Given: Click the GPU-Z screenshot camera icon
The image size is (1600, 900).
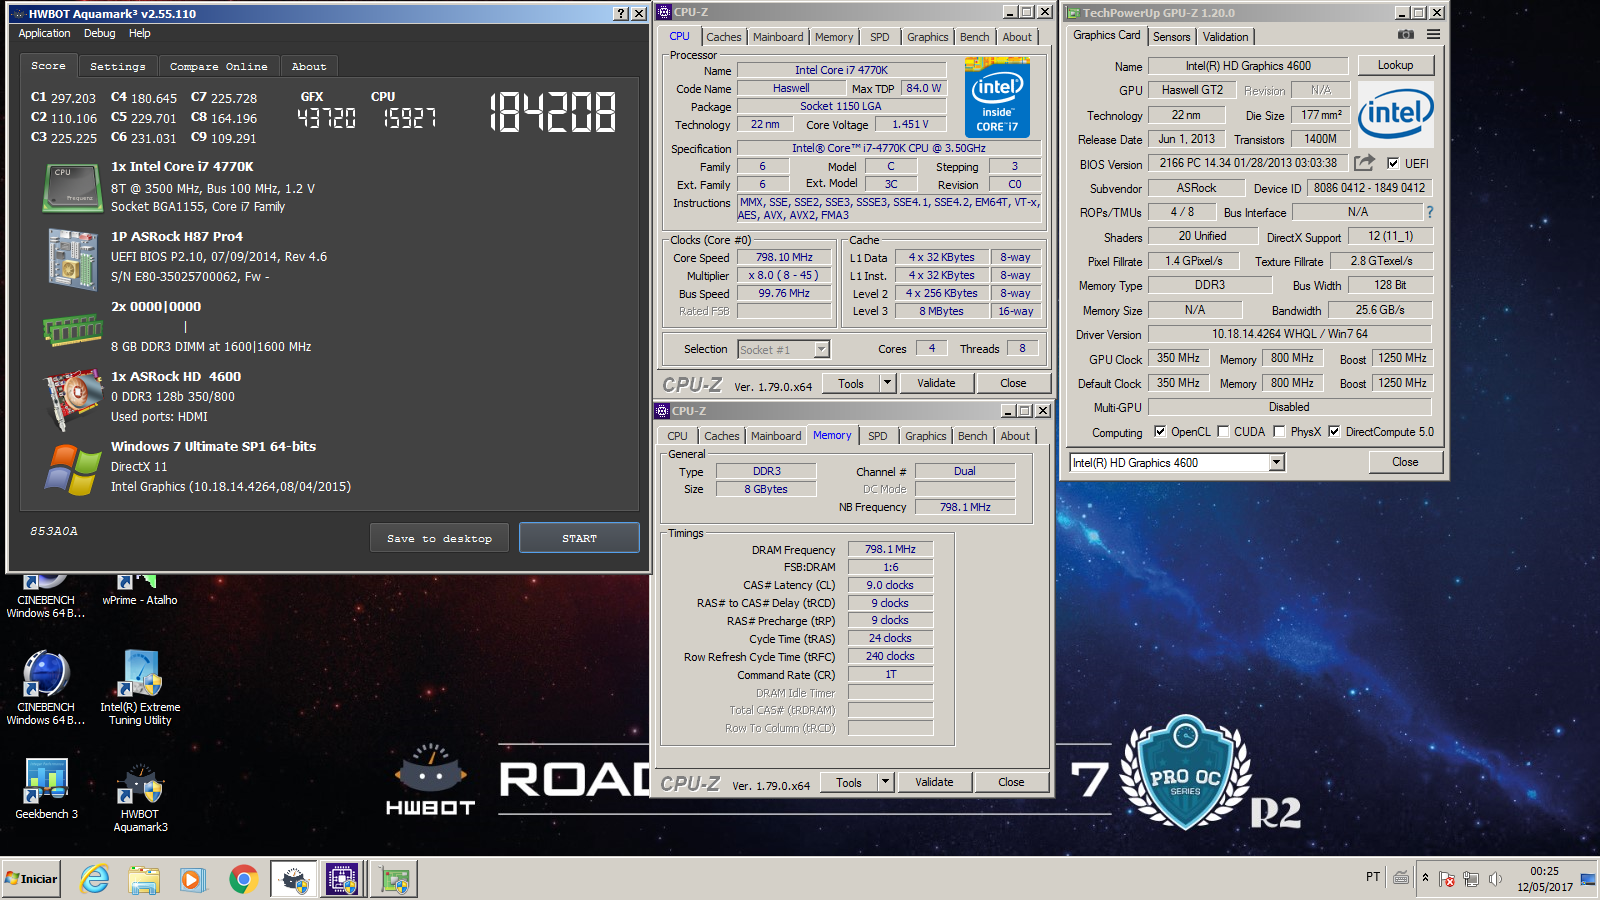Looking at the screenshot, I should (1406, 34).
